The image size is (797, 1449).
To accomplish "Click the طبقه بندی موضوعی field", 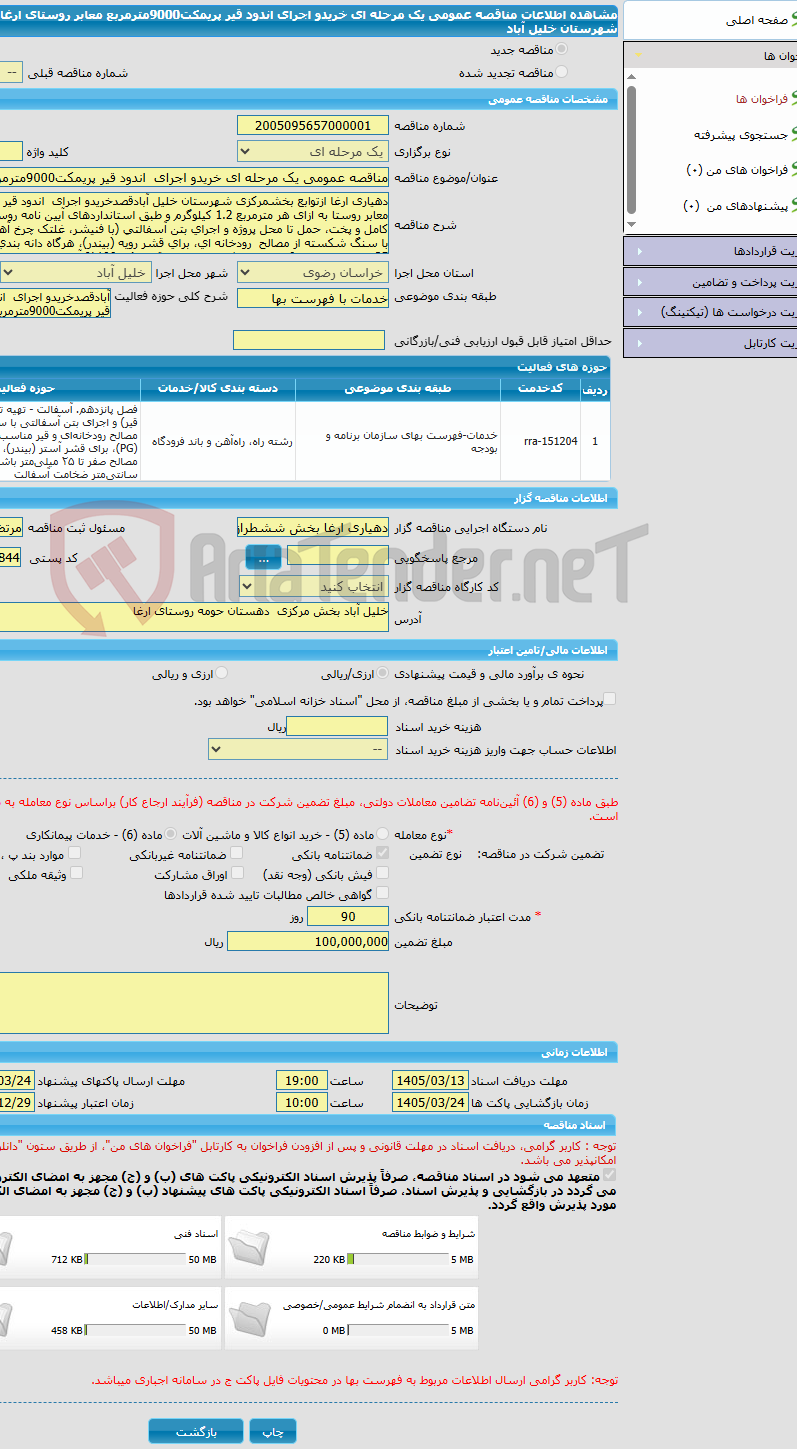I will pyautogui.click(x=311, y=298).
